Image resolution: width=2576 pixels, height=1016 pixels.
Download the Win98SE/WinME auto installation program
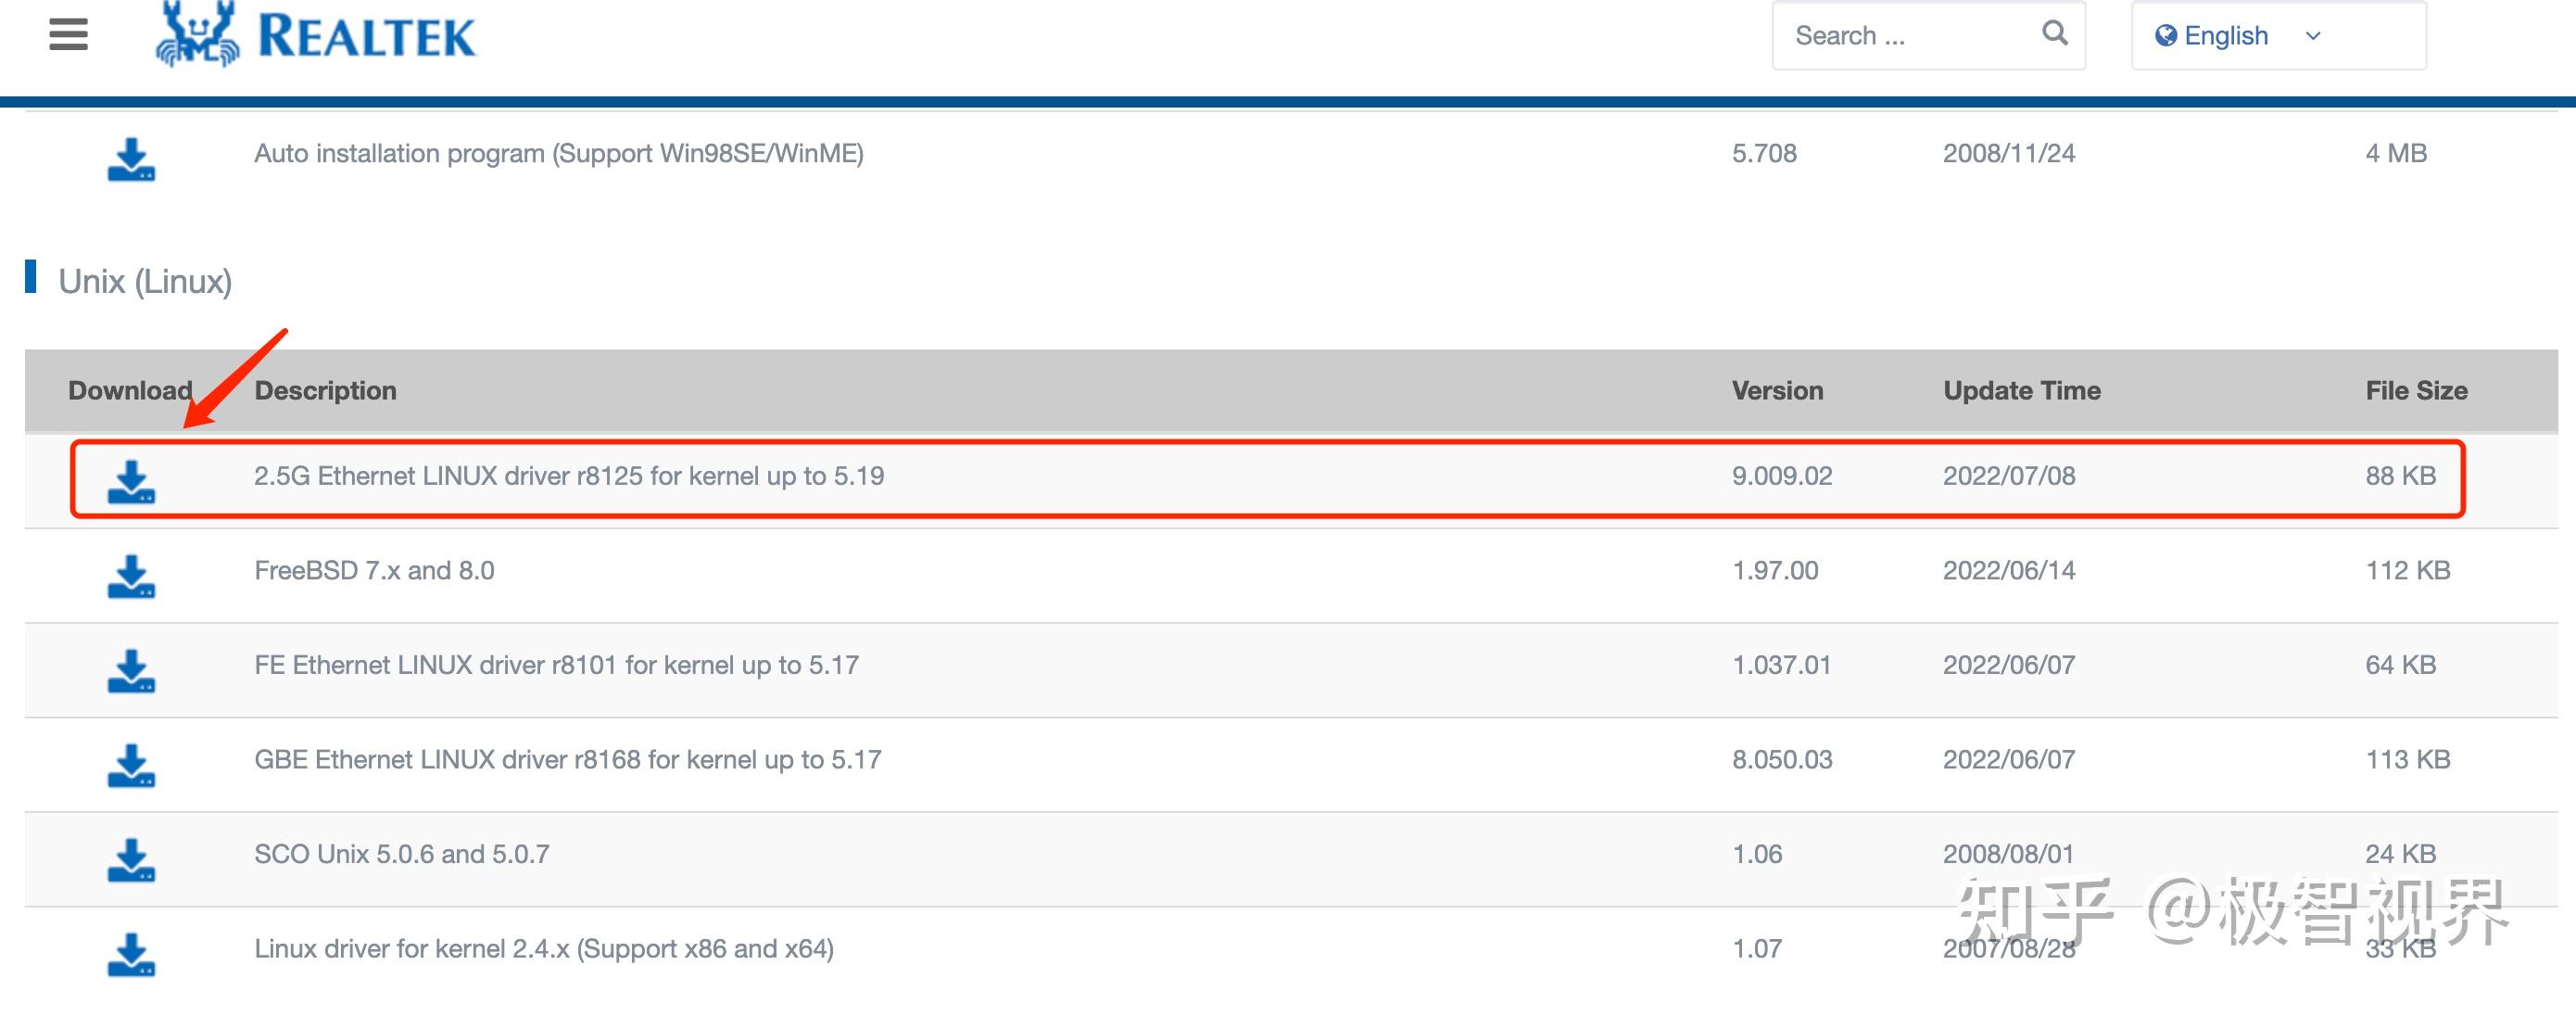(x=131, y=159)
